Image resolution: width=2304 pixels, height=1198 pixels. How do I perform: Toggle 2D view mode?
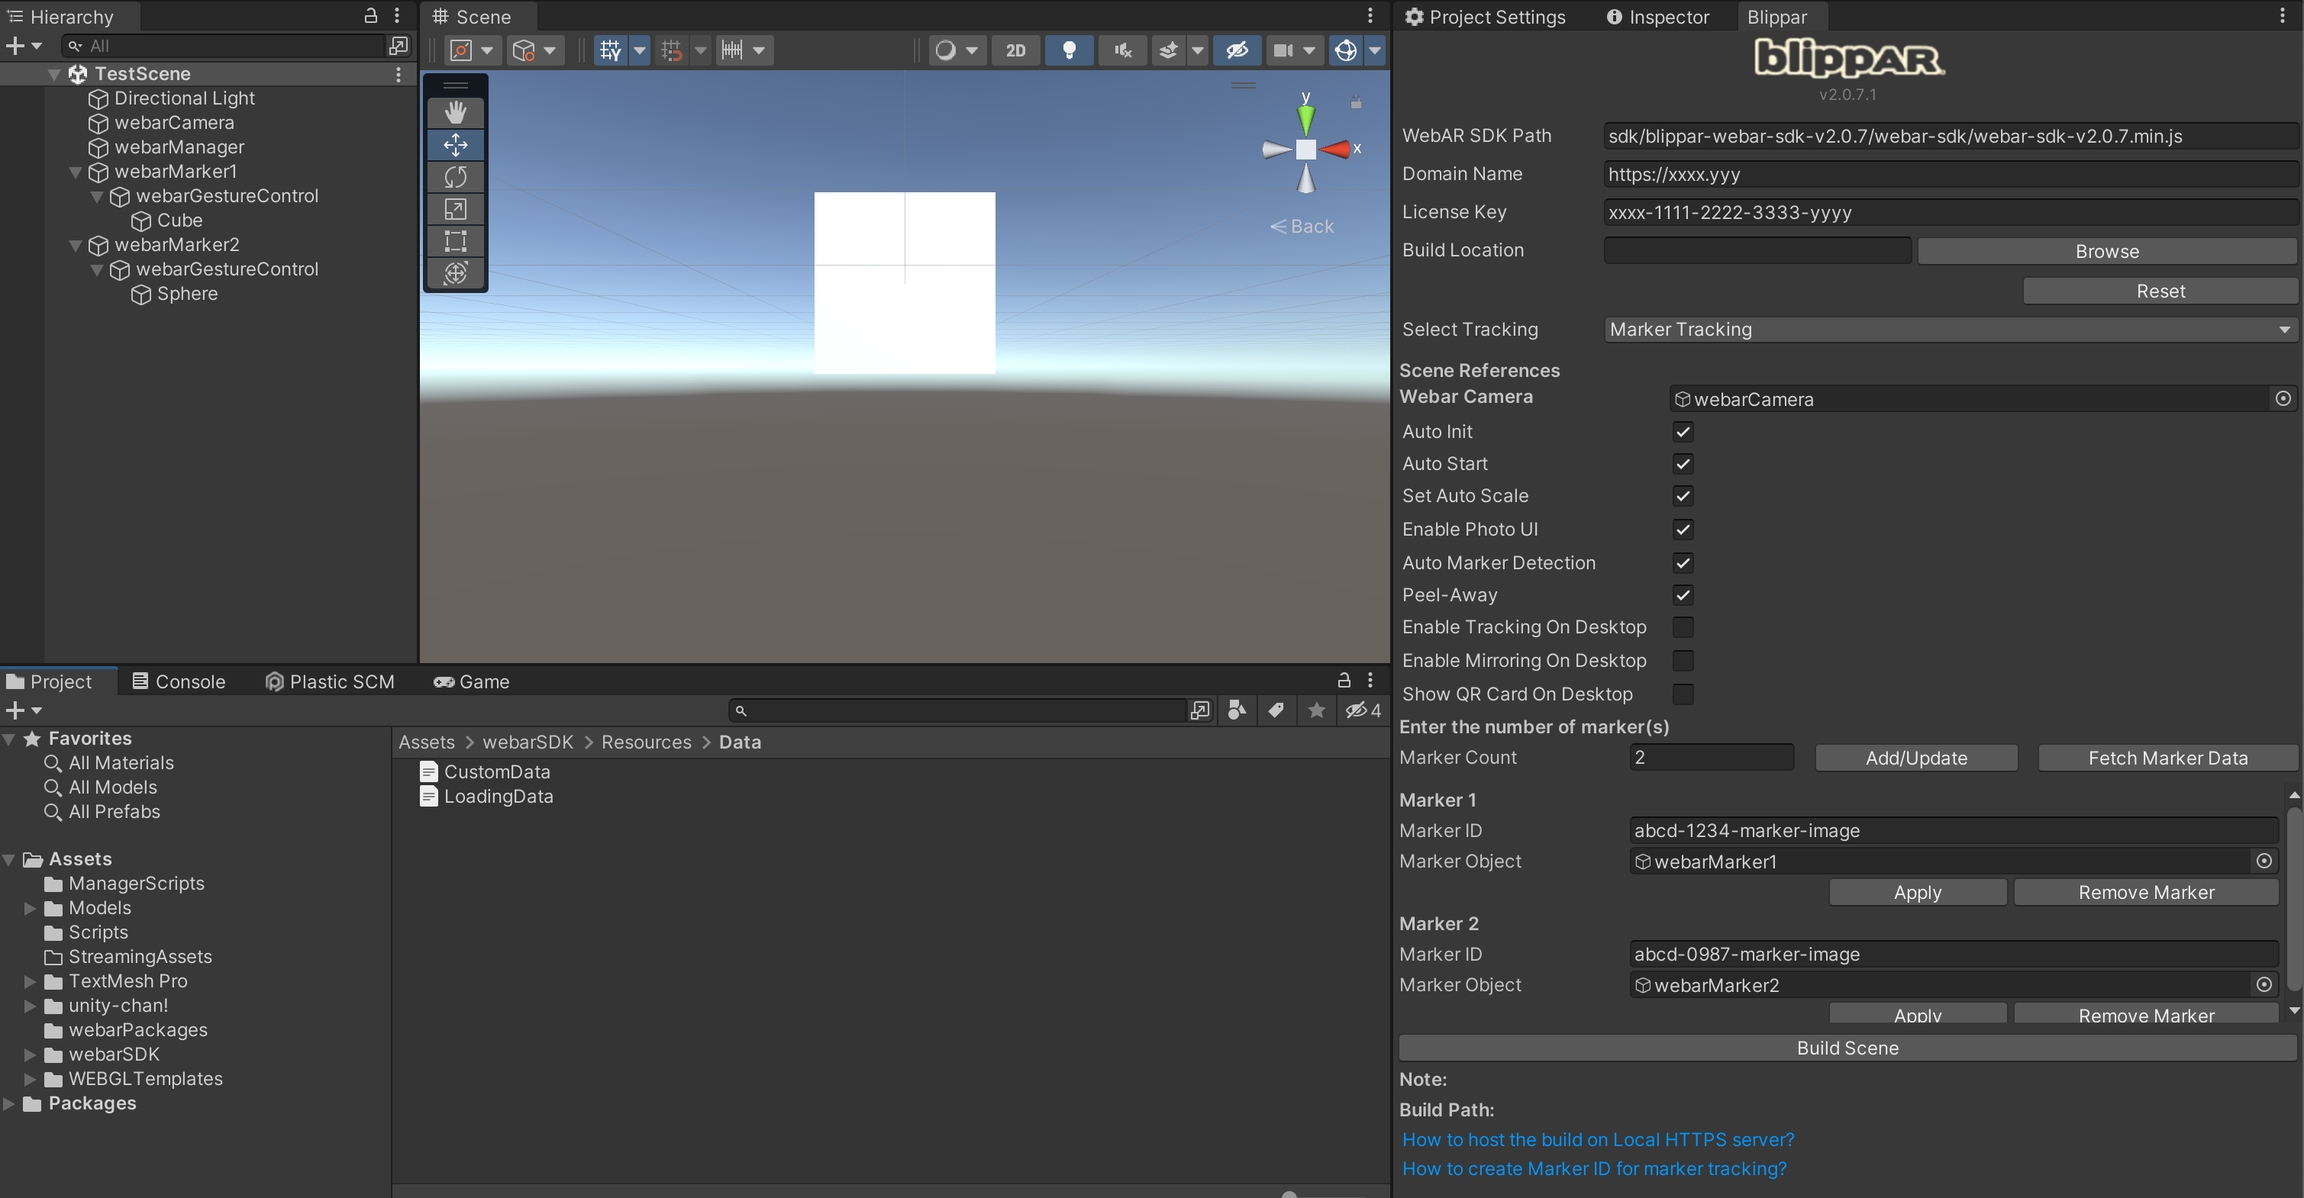click(1015, 50)
